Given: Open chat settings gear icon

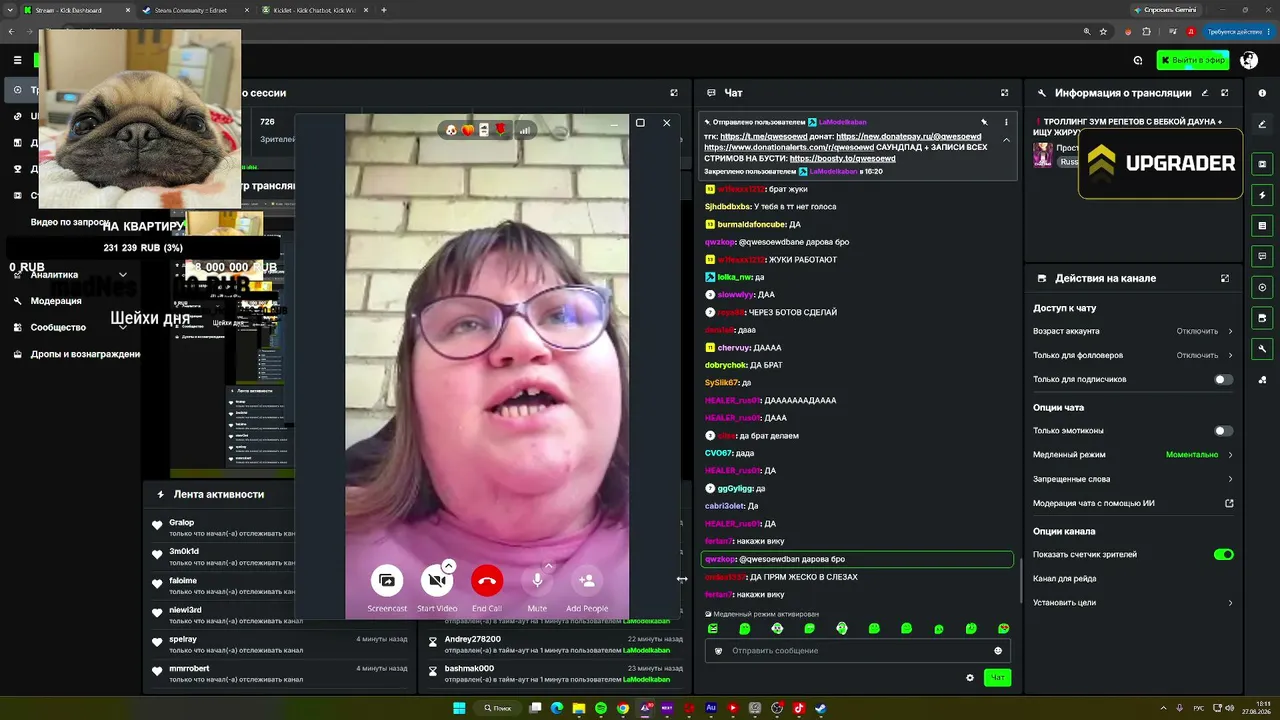Looking at the screenshot, I should 970,678.
